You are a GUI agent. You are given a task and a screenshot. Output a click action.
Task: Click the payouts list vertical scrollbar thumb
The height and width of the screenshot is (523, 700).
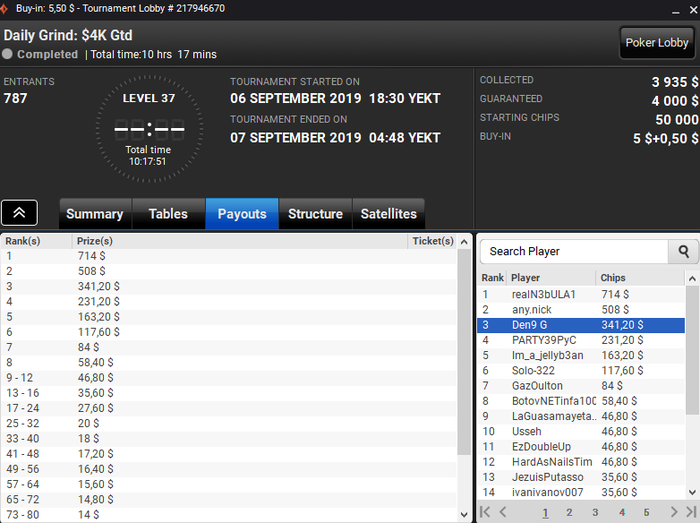464,352
